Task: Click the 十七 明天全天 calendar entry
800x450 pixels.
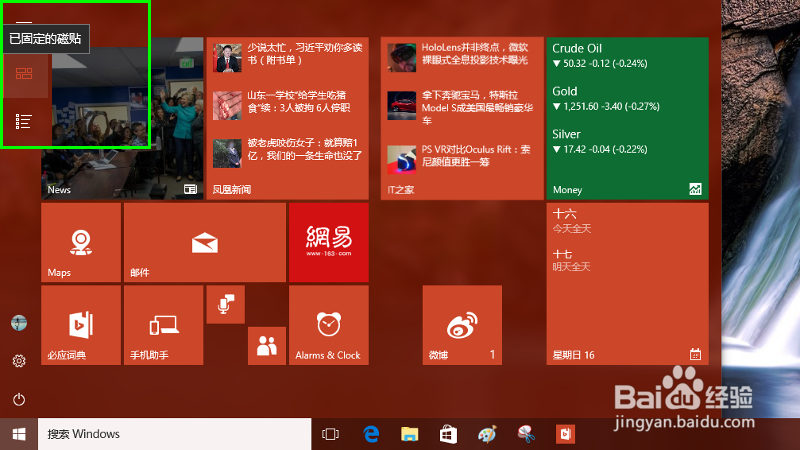Action: (x=571, y=260)
